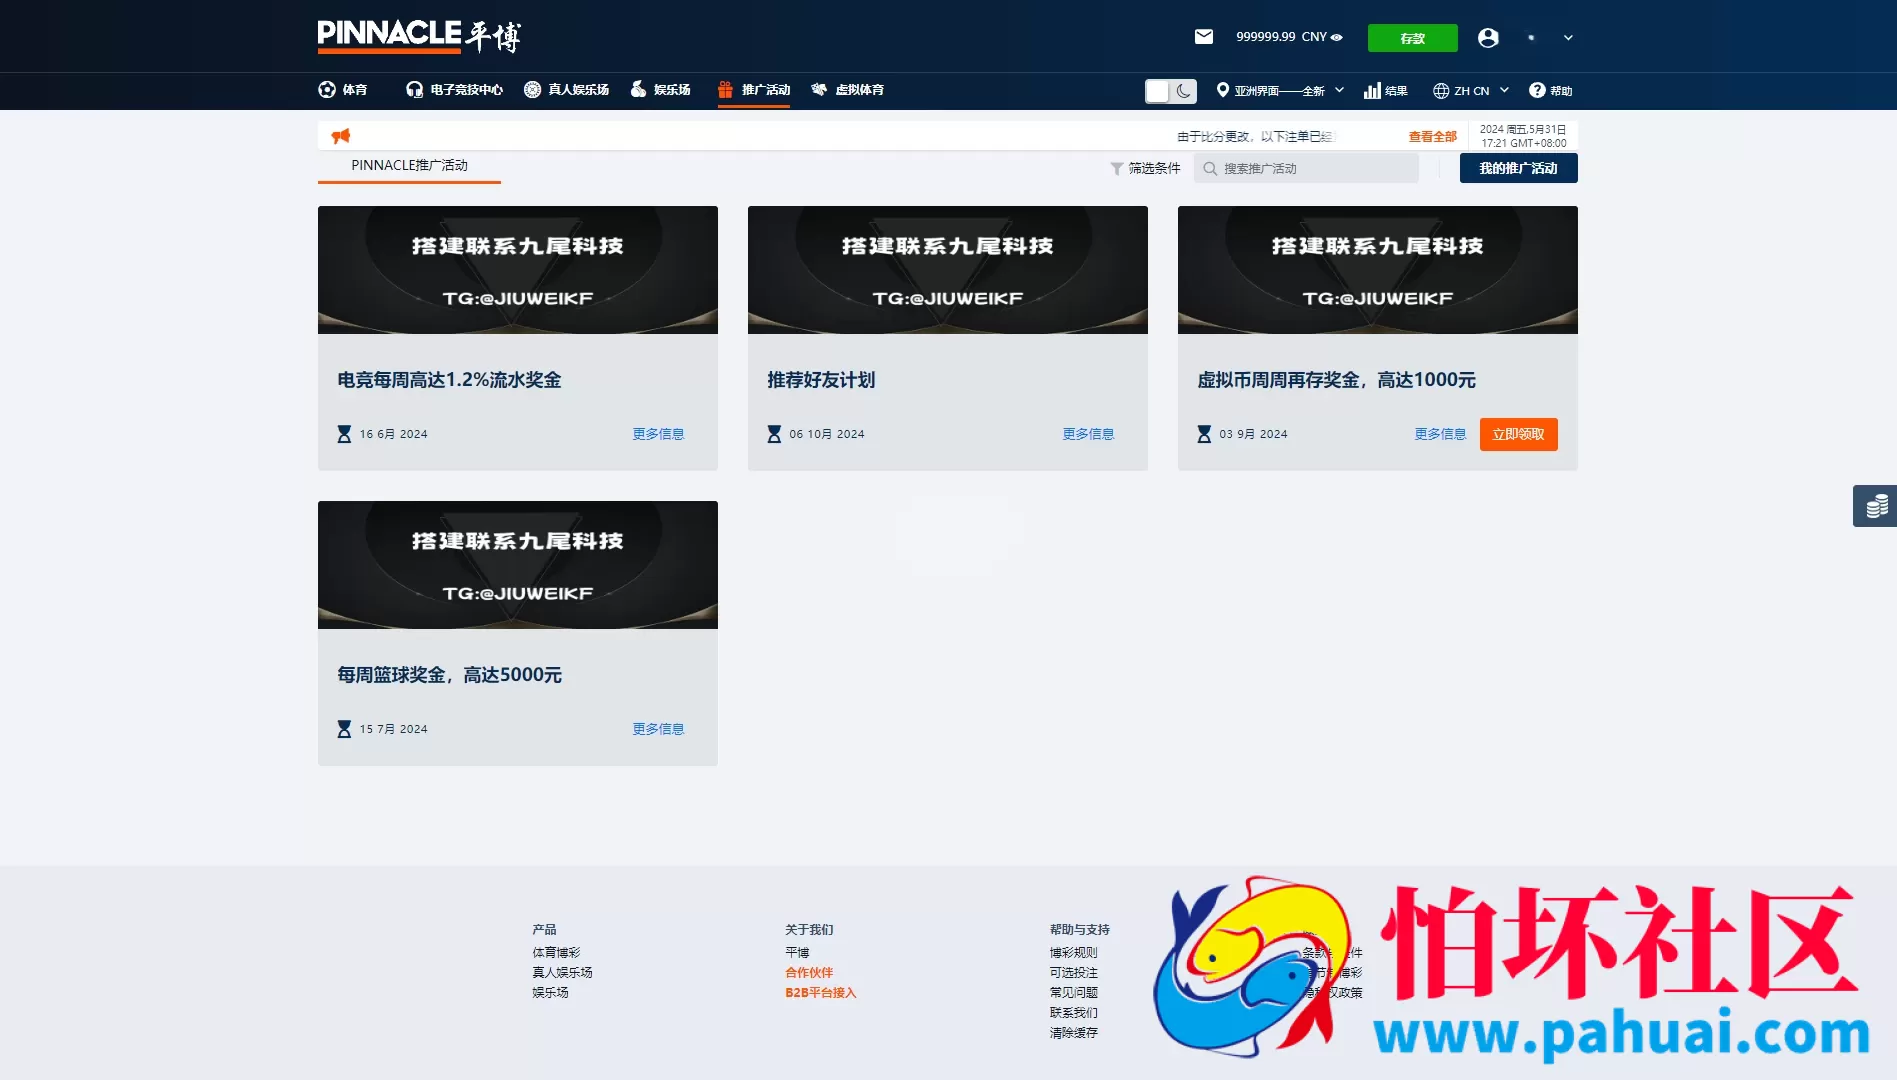Image resolution: width=1897 pixels, height=1080 pixels.
Task: Open banner image of 电竞每周高达1.2%流水奖金 card
Action: point(518,270)
